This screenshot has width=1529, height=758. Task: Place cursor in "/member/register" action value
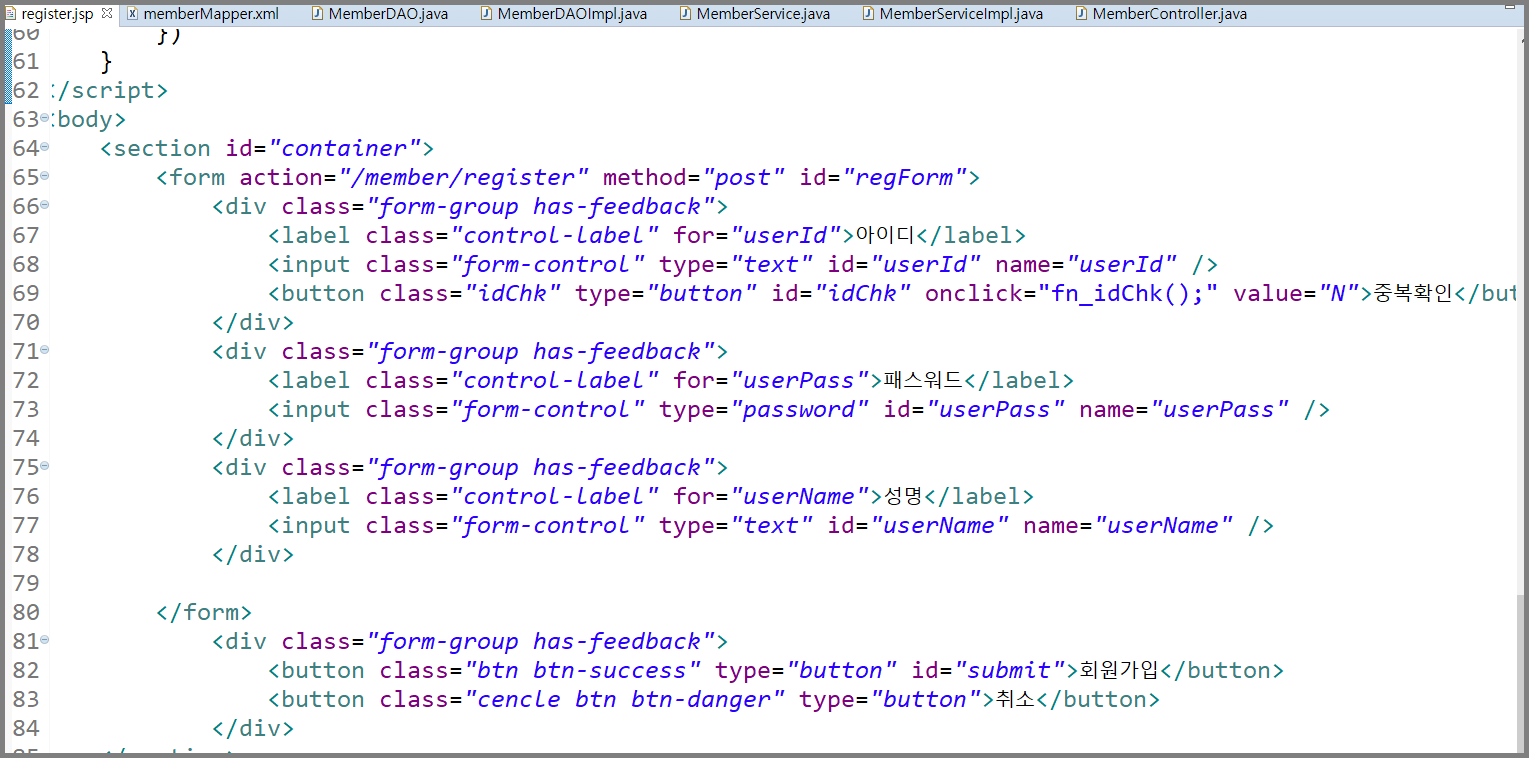[464, 178]
